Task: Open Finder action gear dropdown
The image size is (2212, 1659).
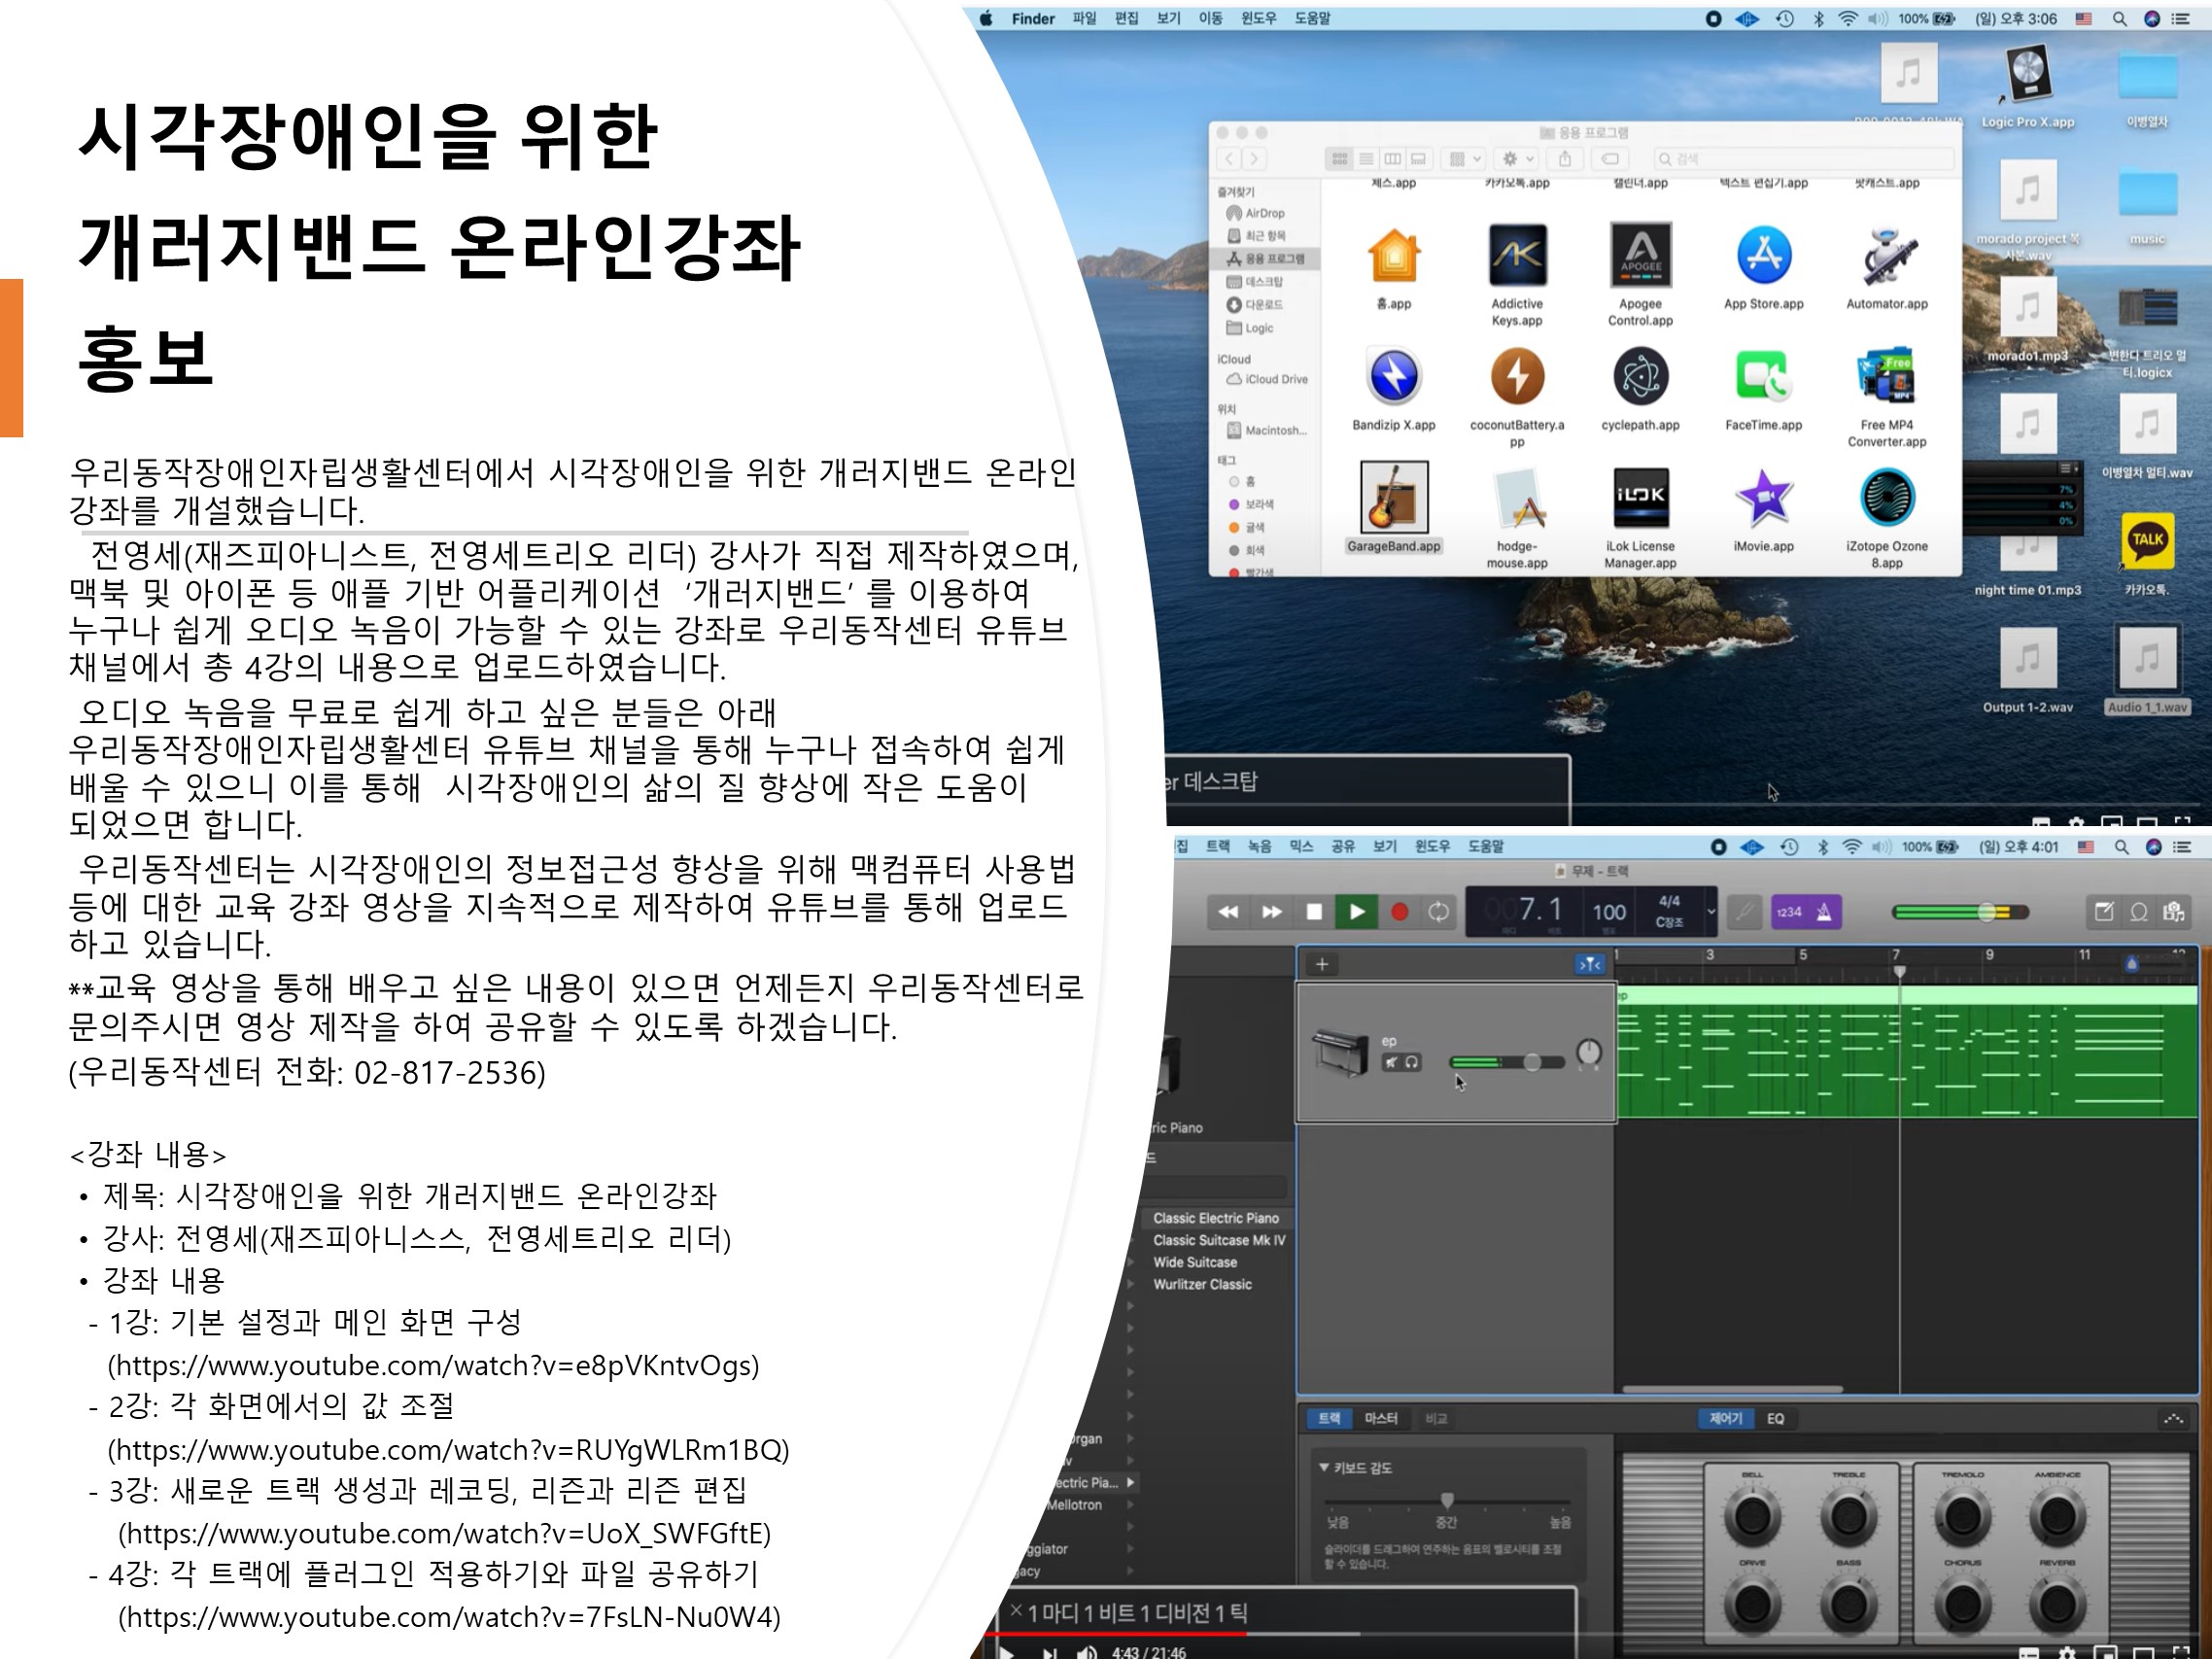Action: (x=1518, y=159)
